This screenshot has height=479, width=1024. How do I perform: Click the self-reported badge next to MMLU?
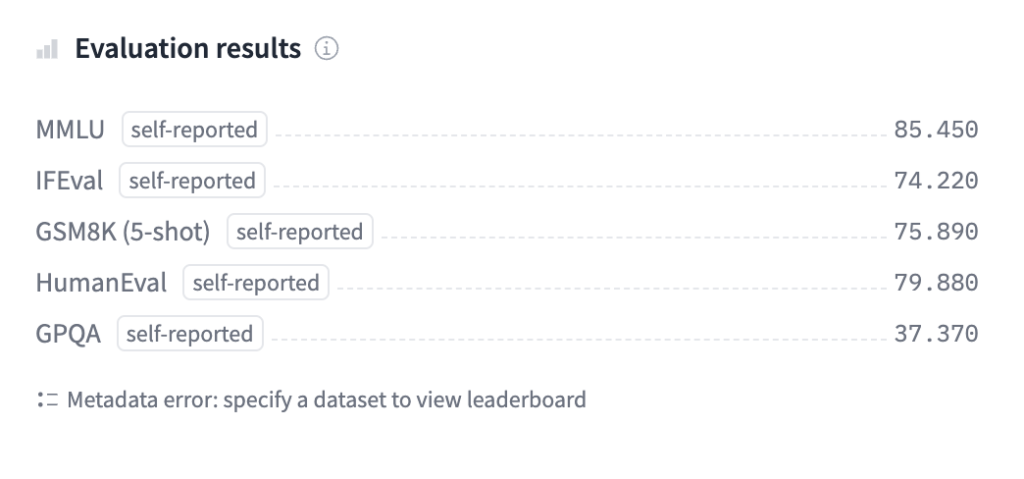point(195,130)
